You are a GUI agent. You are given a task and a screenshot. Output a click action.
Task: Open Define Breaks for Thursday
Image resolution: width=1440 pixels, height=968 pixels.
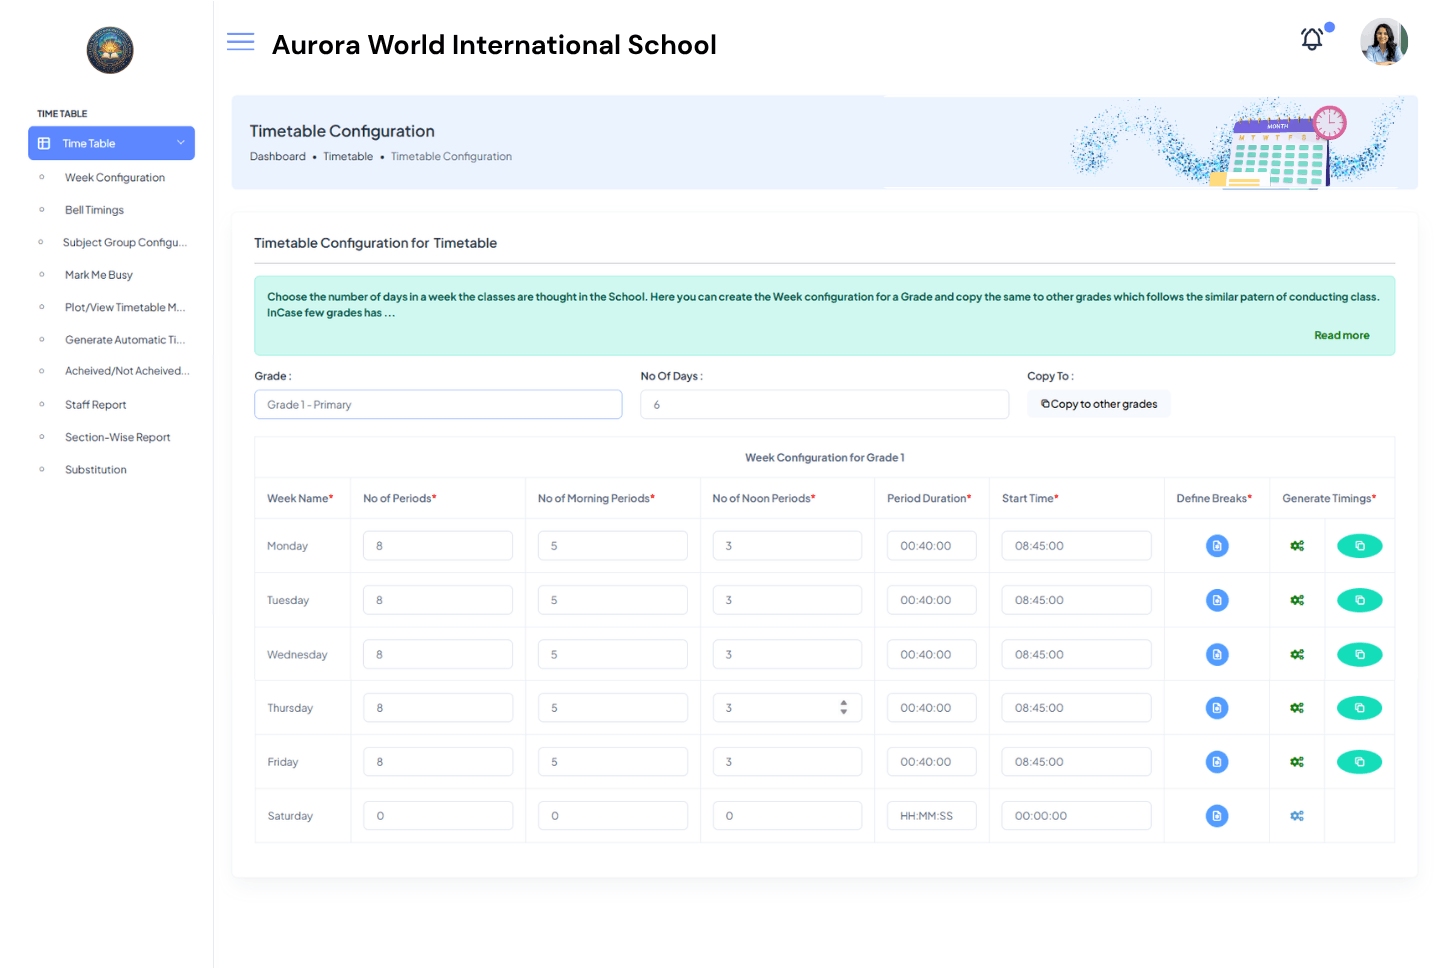pyautogui.click(x=1217, y=707)
